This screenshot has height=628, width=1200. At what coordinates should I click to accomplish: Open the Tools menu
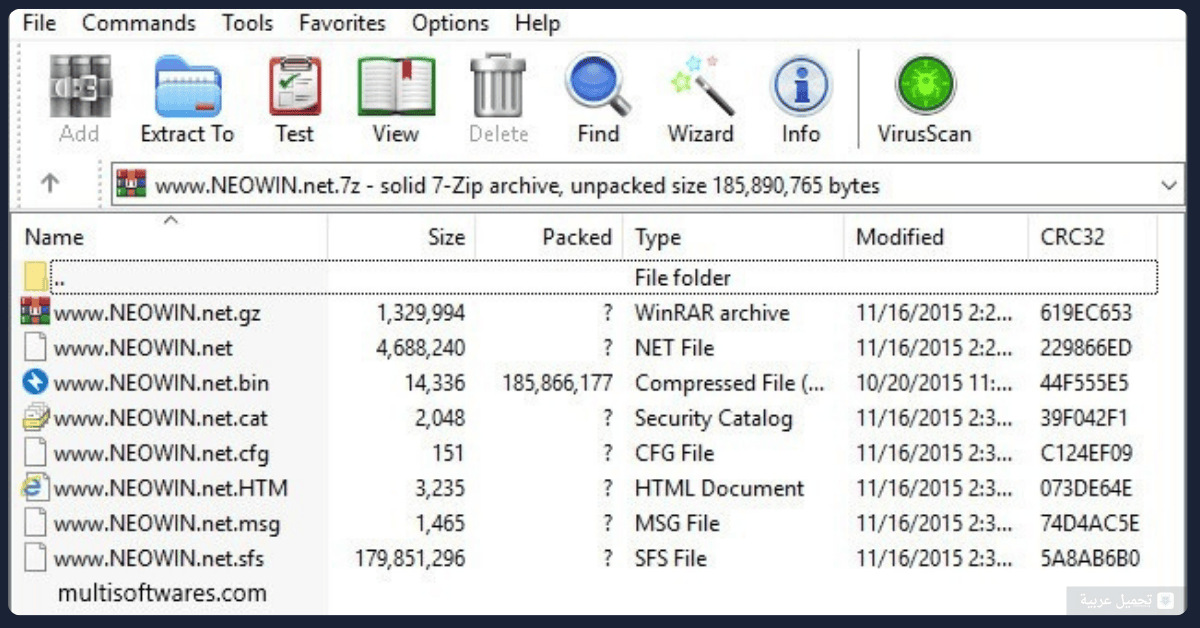247,23
